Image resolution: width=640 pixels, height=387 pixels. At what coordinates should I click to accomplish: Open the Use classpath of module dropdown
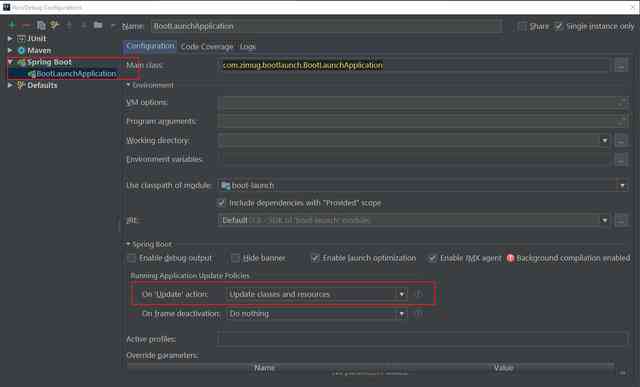(622, 186)
